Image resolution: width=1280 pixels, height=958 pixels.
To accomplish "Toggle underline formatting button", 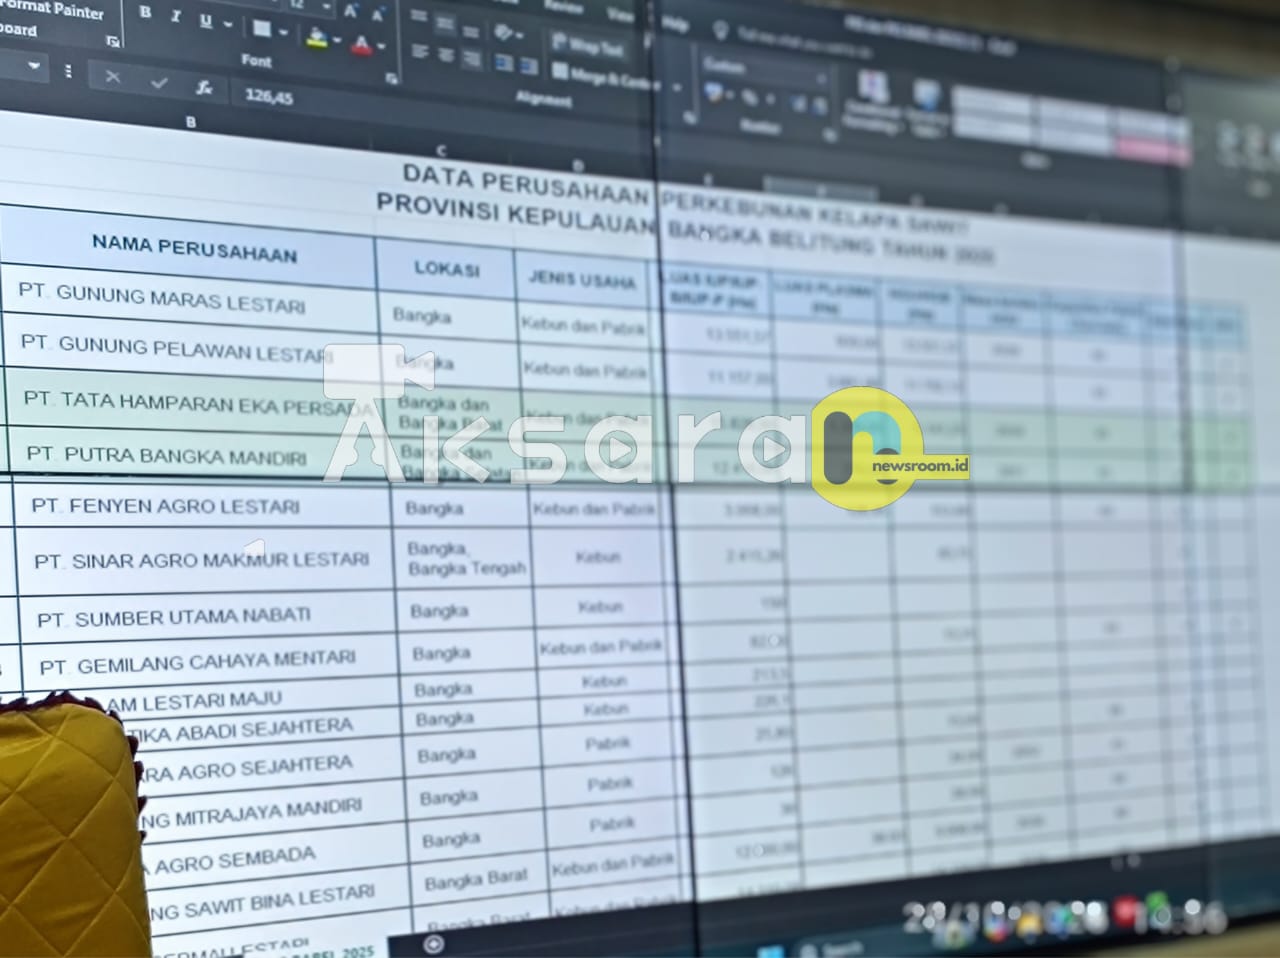I will pos(205,21).
